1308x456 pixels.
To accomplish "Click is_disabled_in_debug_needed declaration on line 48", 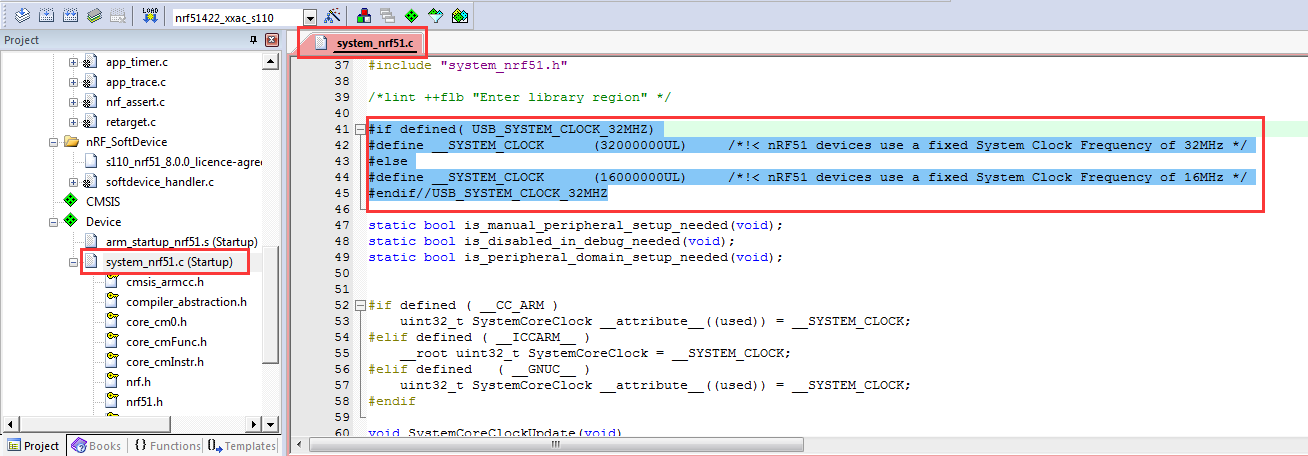I will 551,241.
